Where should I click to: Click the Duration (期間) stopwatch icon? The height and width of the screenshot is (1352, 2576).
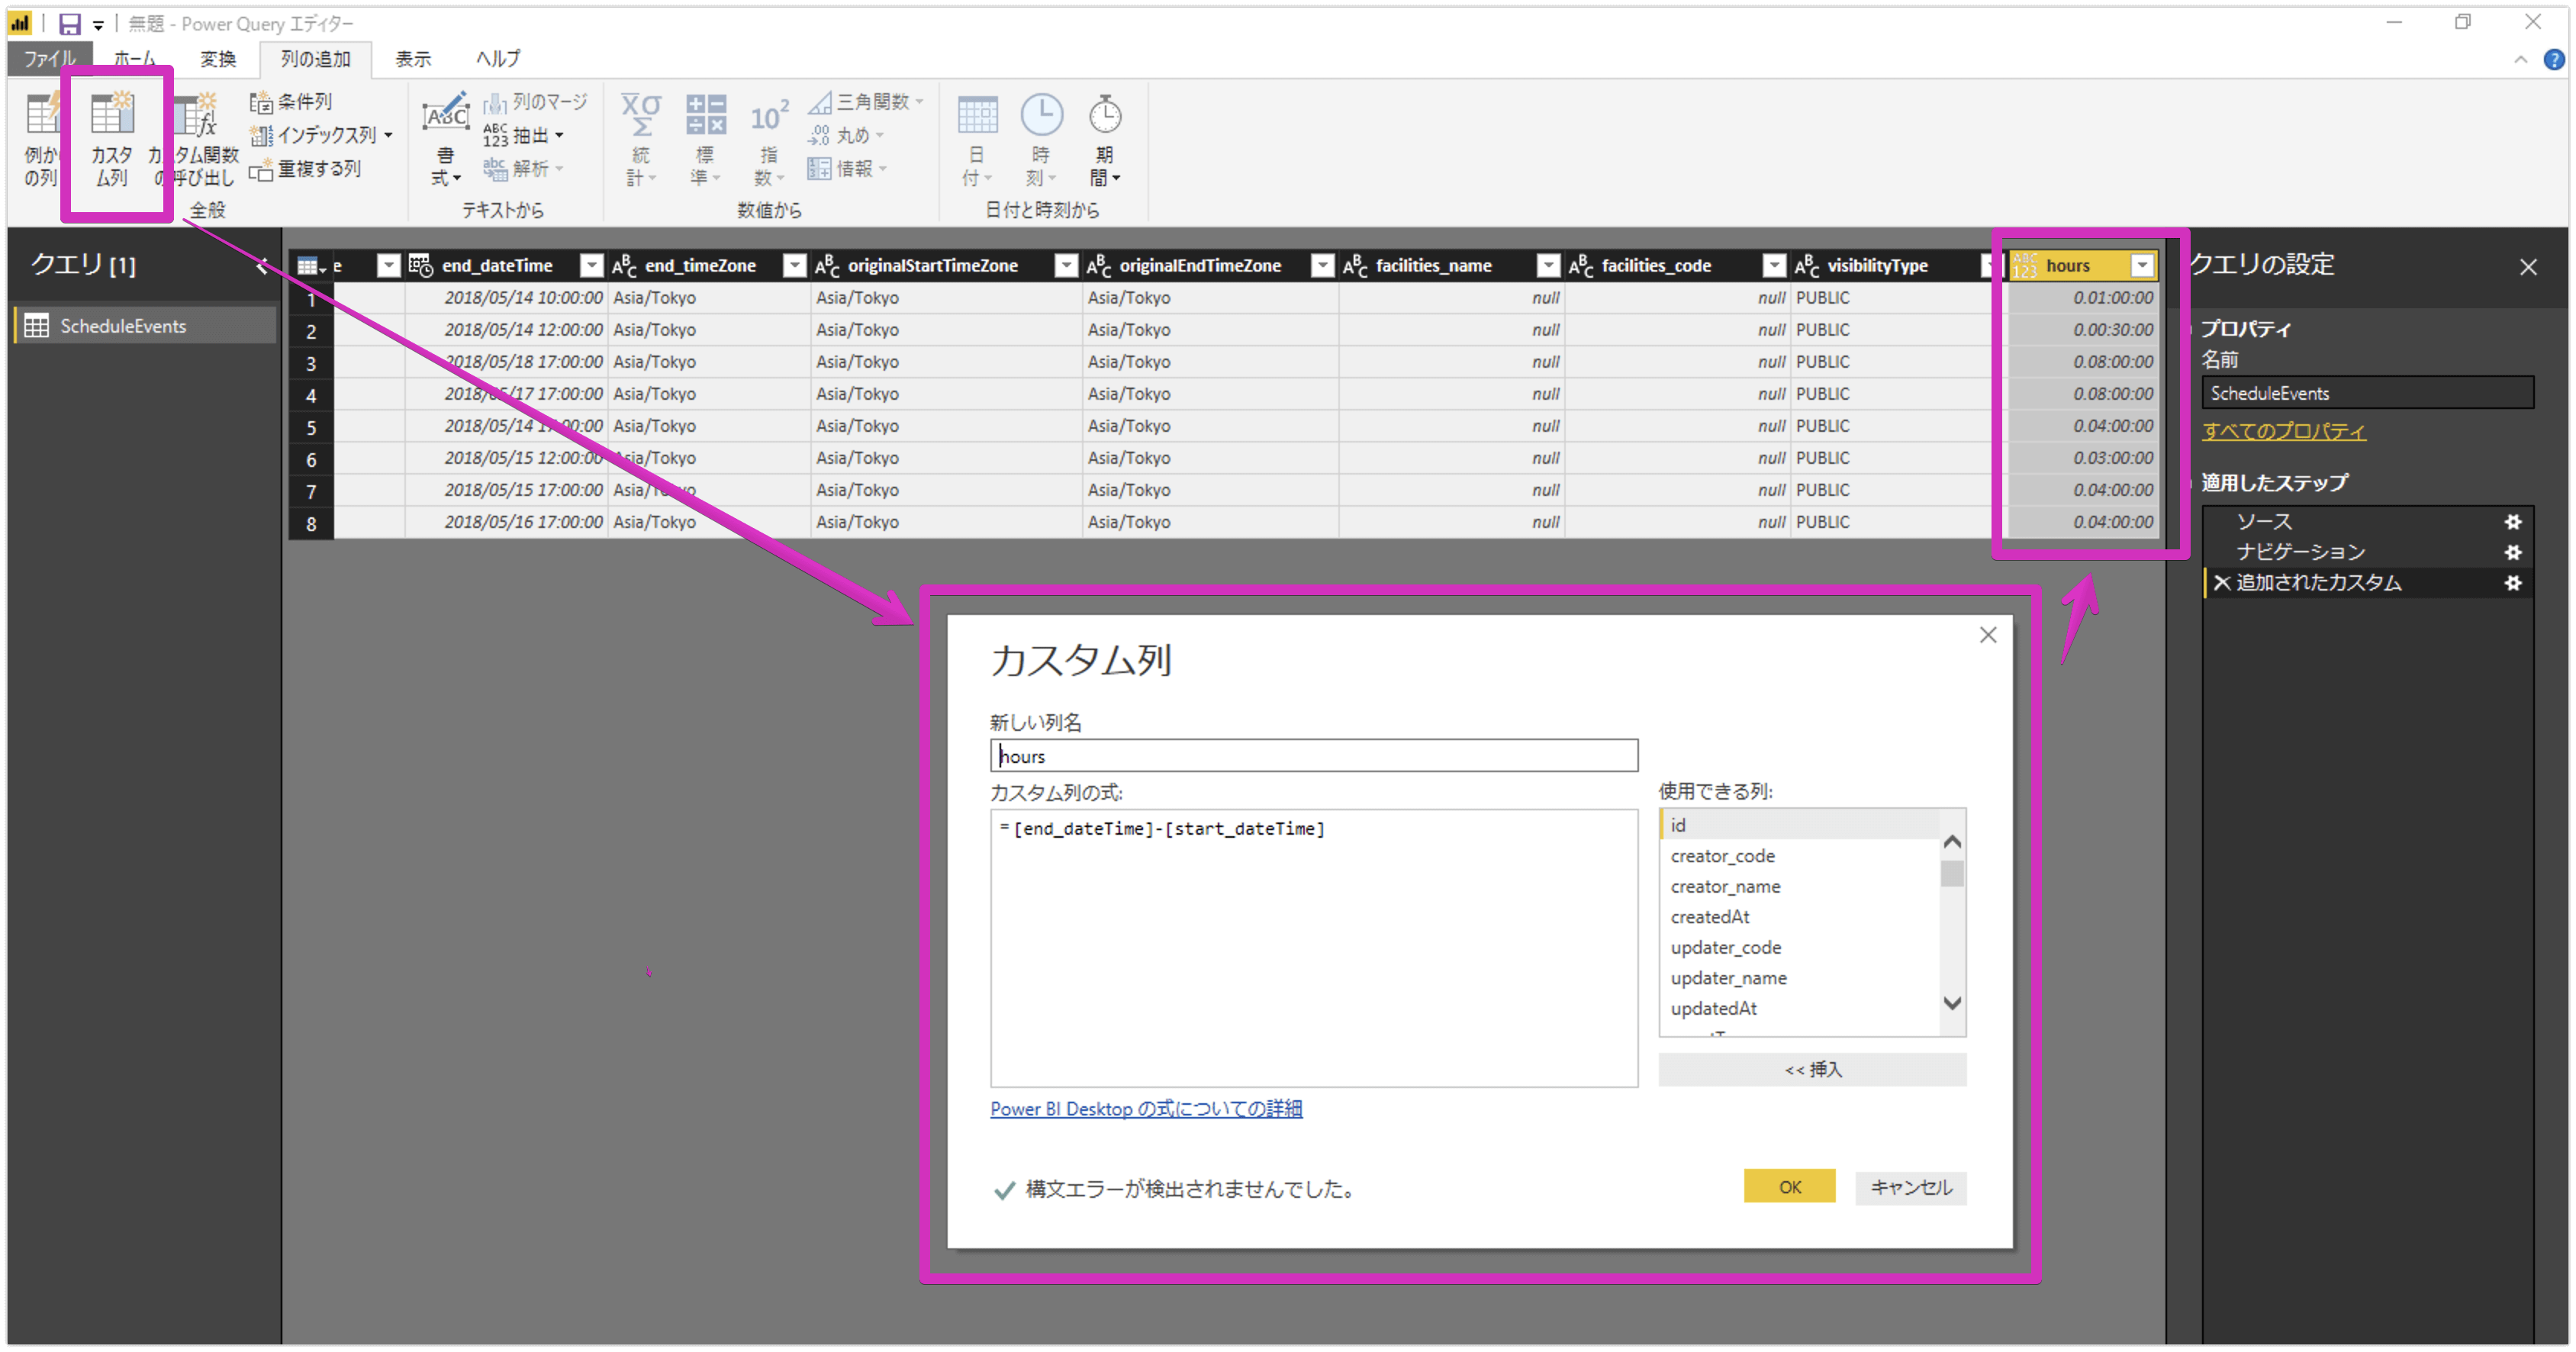(x=1104, y=116)
